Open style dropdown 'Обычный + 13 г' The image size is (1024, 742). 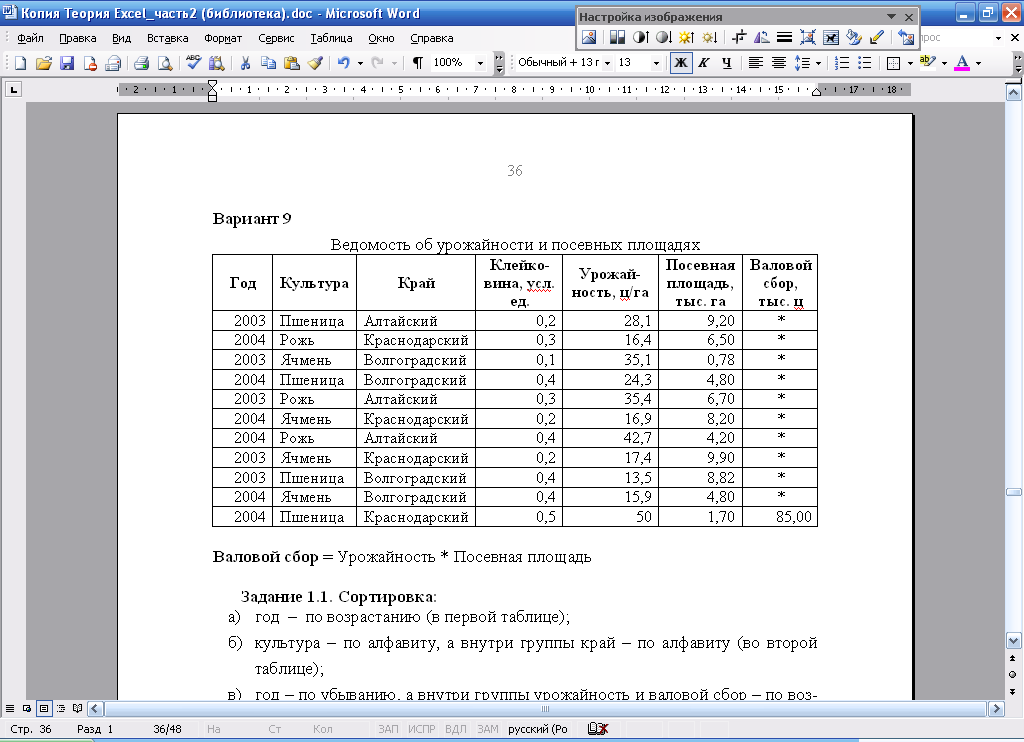point(607,63)
